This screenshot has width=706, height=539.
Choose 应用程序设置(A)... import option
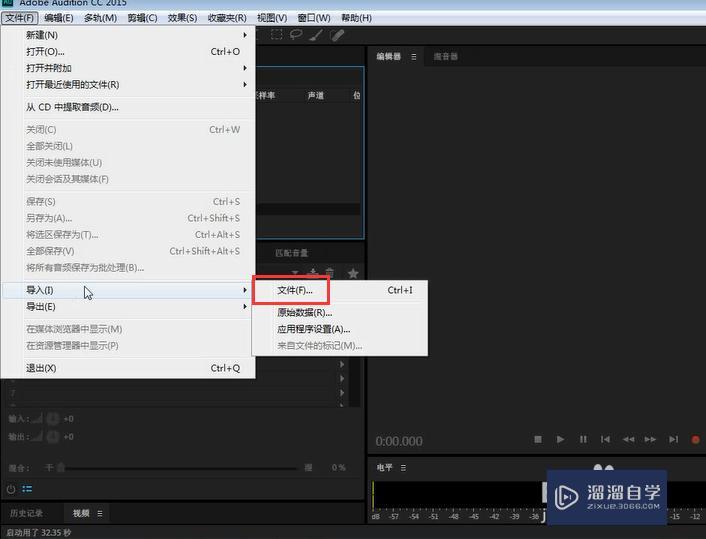(x=340, y=329)
